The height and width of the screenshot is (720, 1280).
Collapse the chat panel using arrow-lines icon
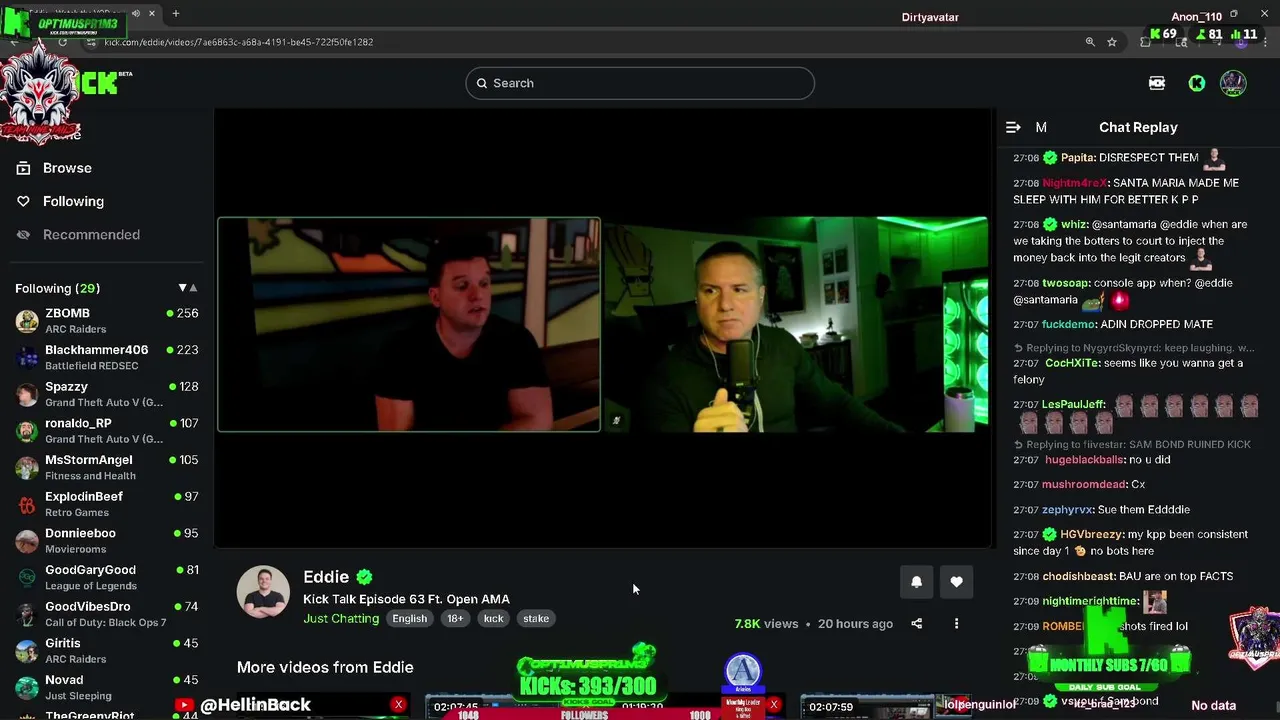coord(1013,127)
